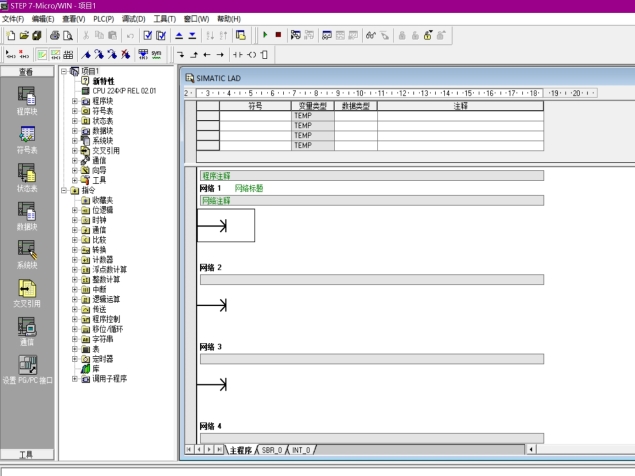Click the red Stop PLC icon

(x=278, y=34)
